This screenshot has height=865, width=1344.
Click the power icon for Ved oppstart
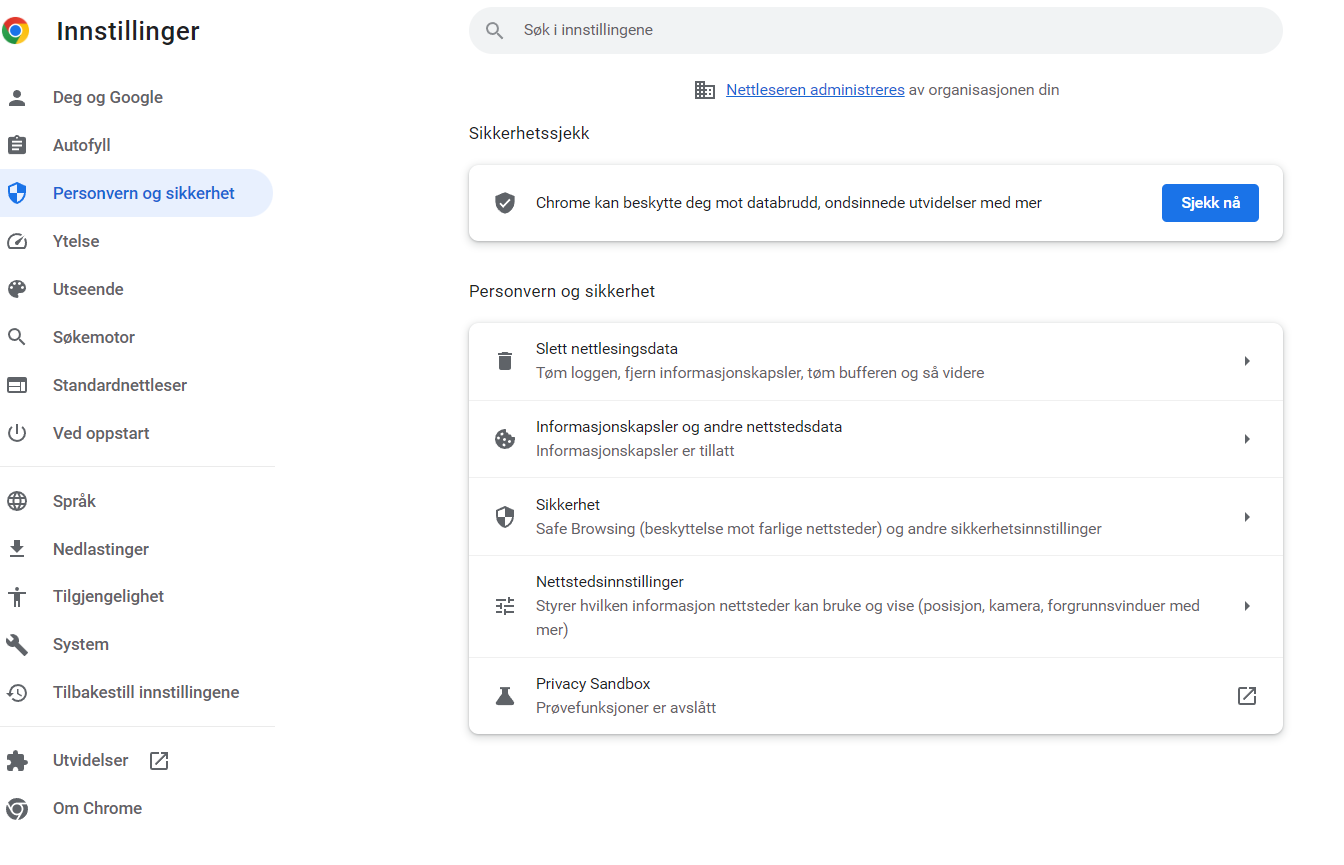point(17,434)
